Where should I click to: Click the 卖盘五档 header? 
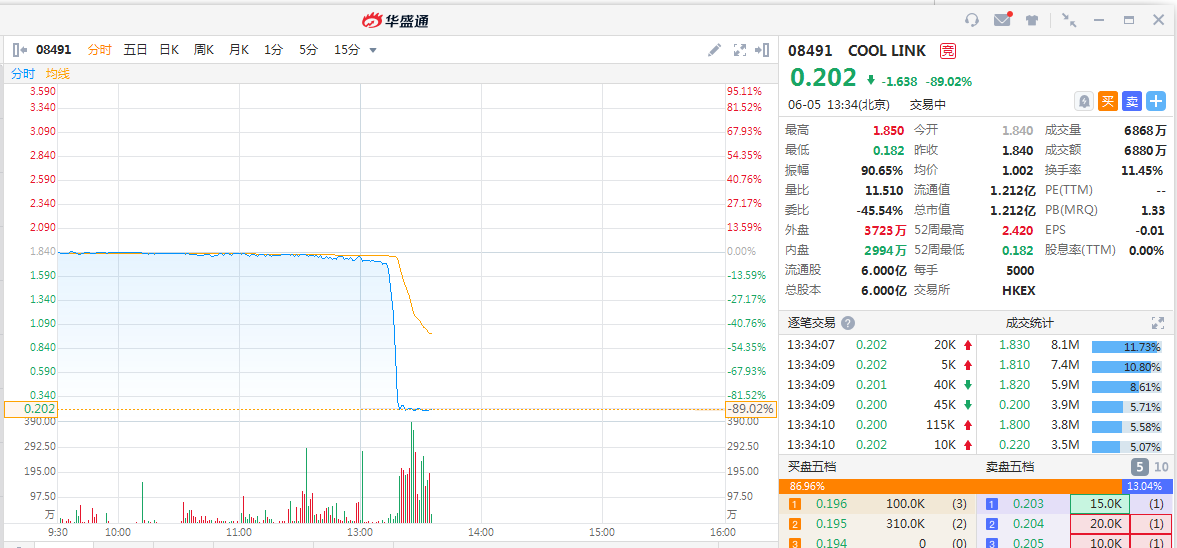[1010, 467]
